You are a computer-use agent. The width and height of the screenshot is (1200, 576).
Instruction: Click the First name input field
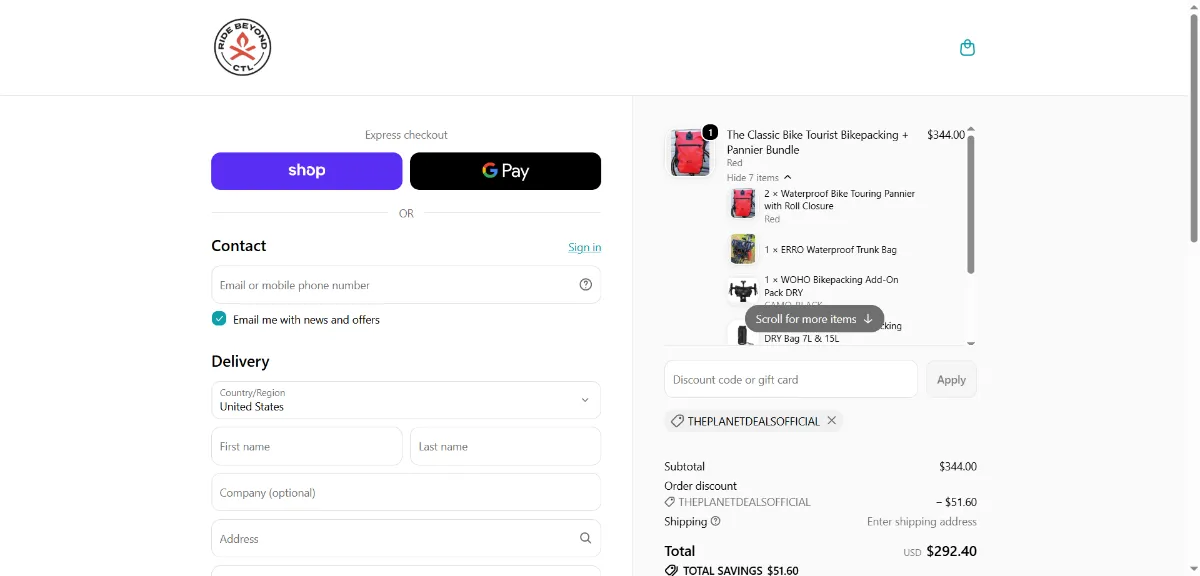[307, 447]
